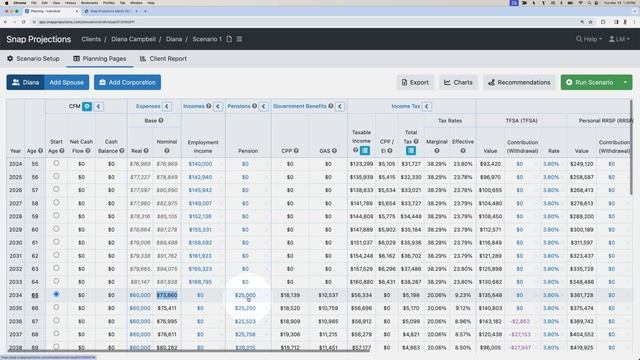Open the scenario list menu icon
This screenshot has width=640, height=360.
[x=239, y=39]
